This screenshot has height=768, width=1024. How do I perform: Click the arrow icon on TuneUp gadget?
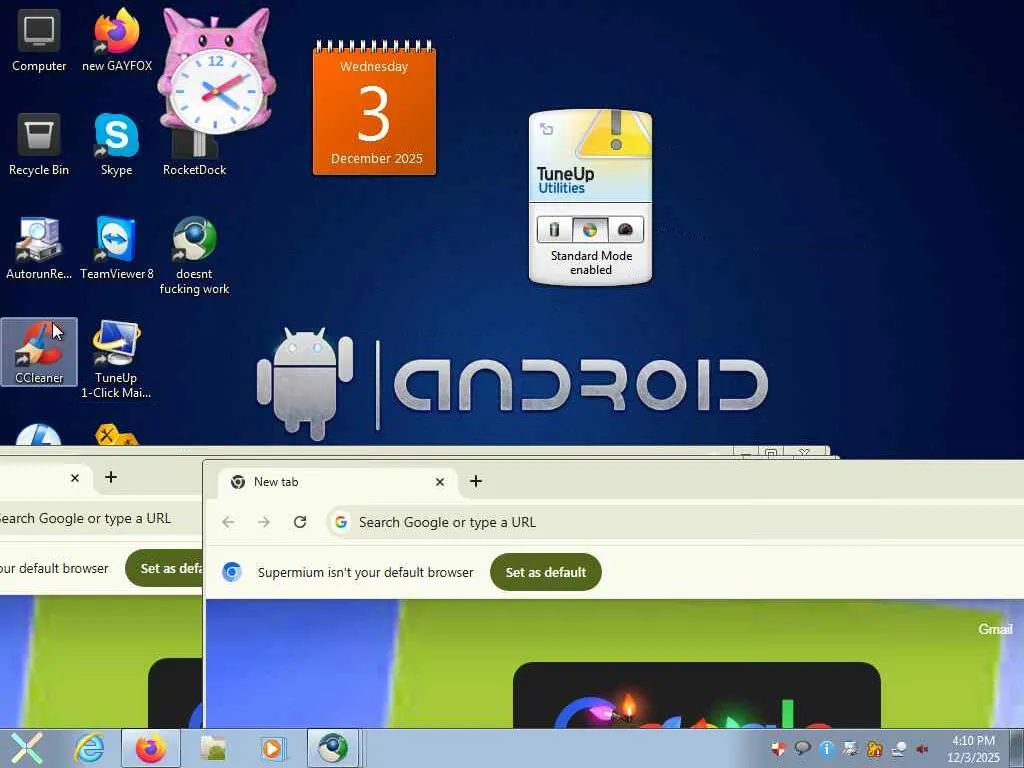[547, 129]
